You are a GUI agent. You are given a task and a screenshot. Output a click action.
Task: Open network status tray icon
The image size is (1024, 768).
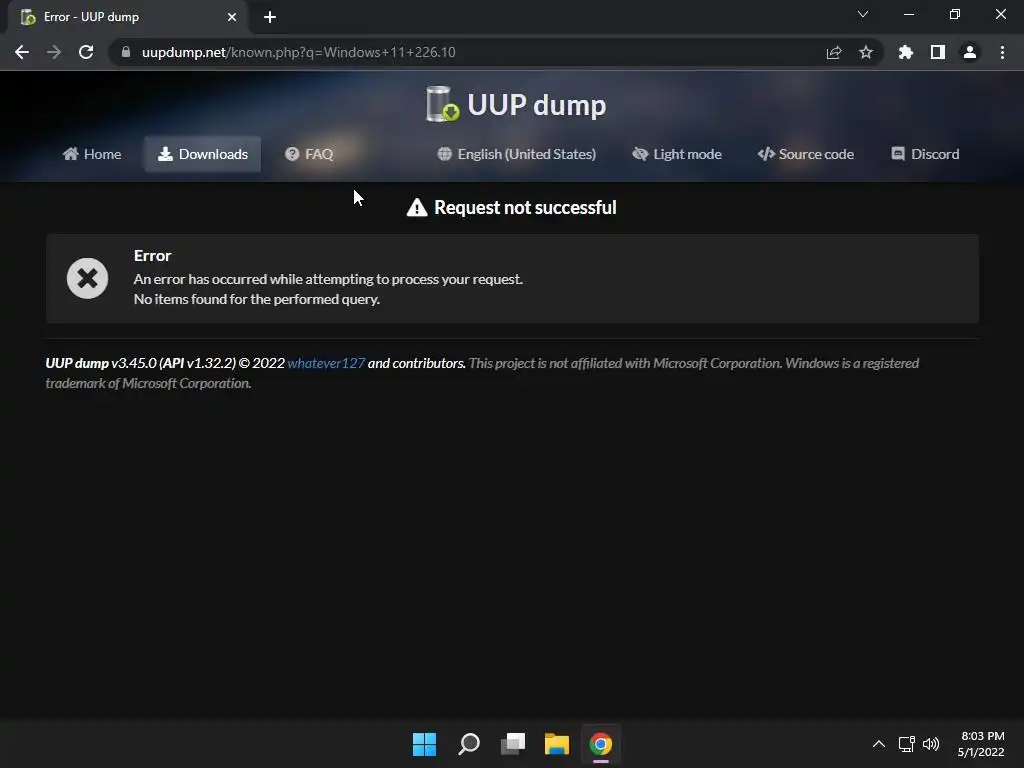point(906,744)
